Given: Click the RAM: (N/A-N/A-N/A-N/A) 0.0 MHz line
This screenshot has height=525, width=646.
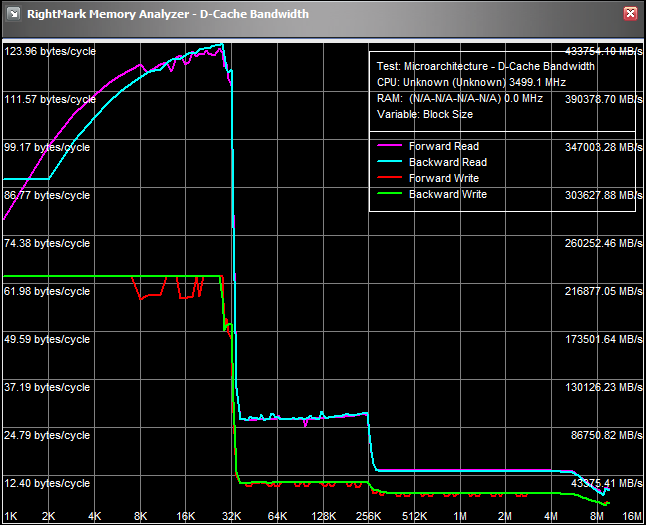Looking at the screenshot, I should coord(460,98).
